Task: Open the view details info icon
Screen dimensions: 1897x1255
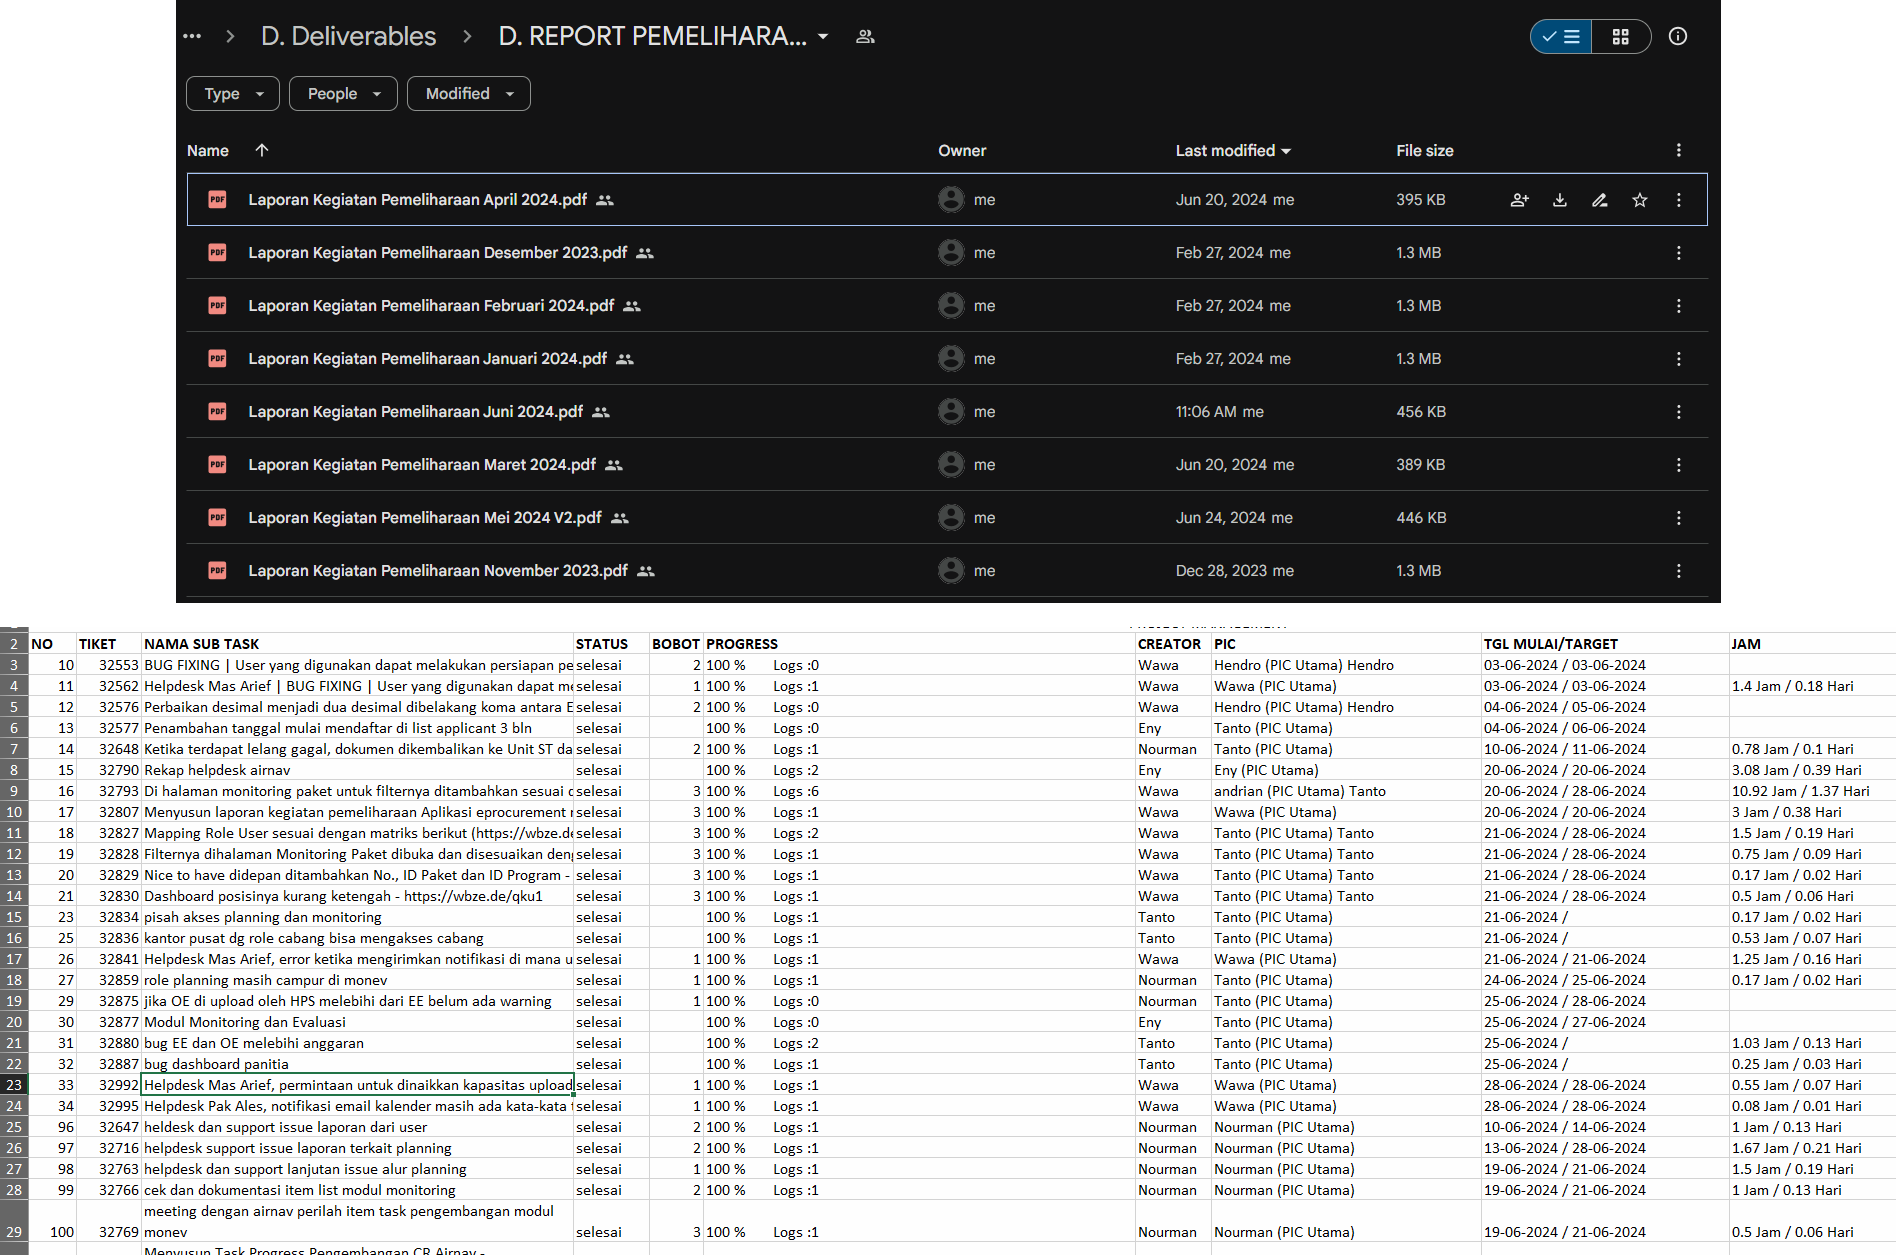Action: point(1677,36)
